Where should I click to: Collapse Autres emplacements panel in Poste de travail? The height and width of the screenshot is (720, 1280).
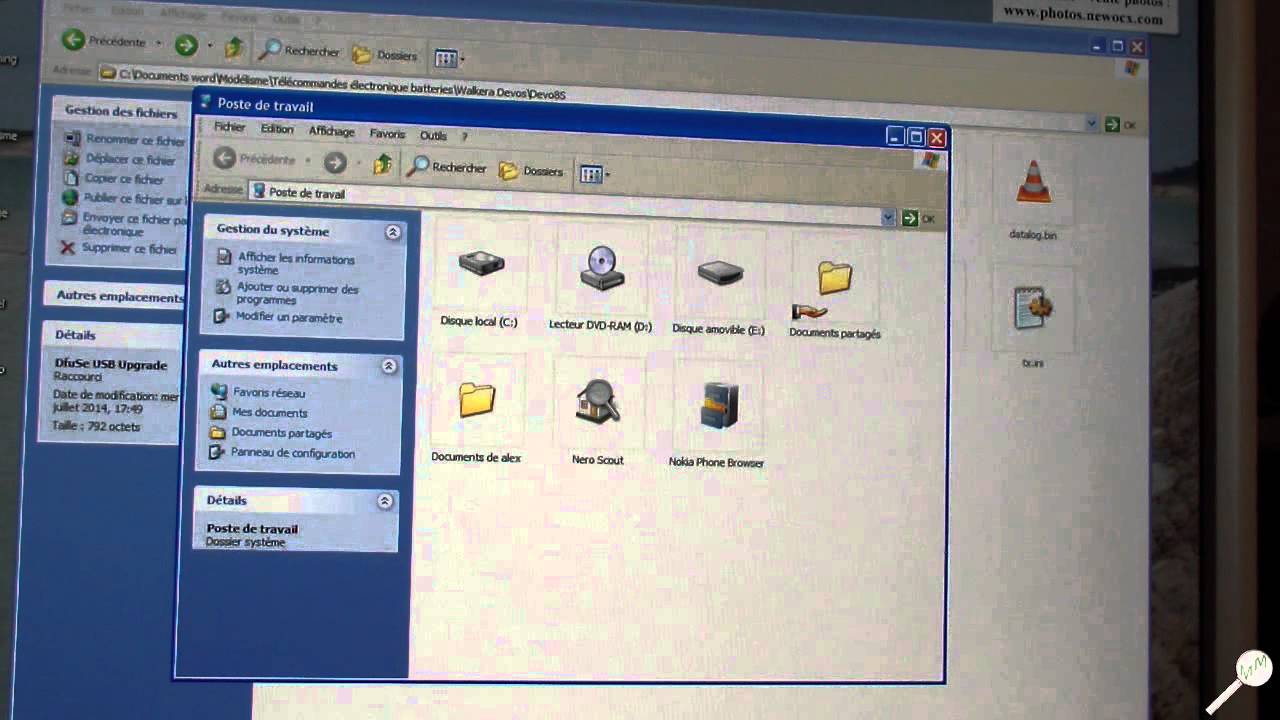pos(389,367)
